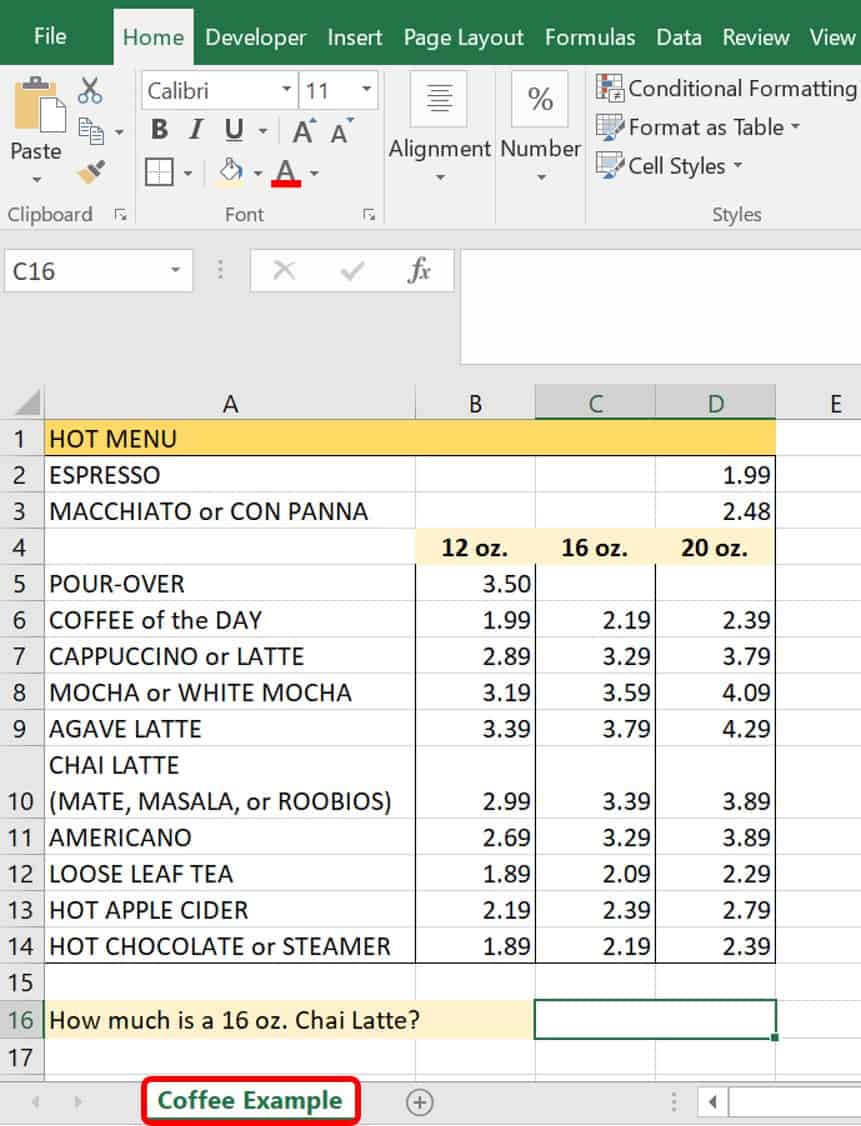Select column A header

tap(230, 403)
